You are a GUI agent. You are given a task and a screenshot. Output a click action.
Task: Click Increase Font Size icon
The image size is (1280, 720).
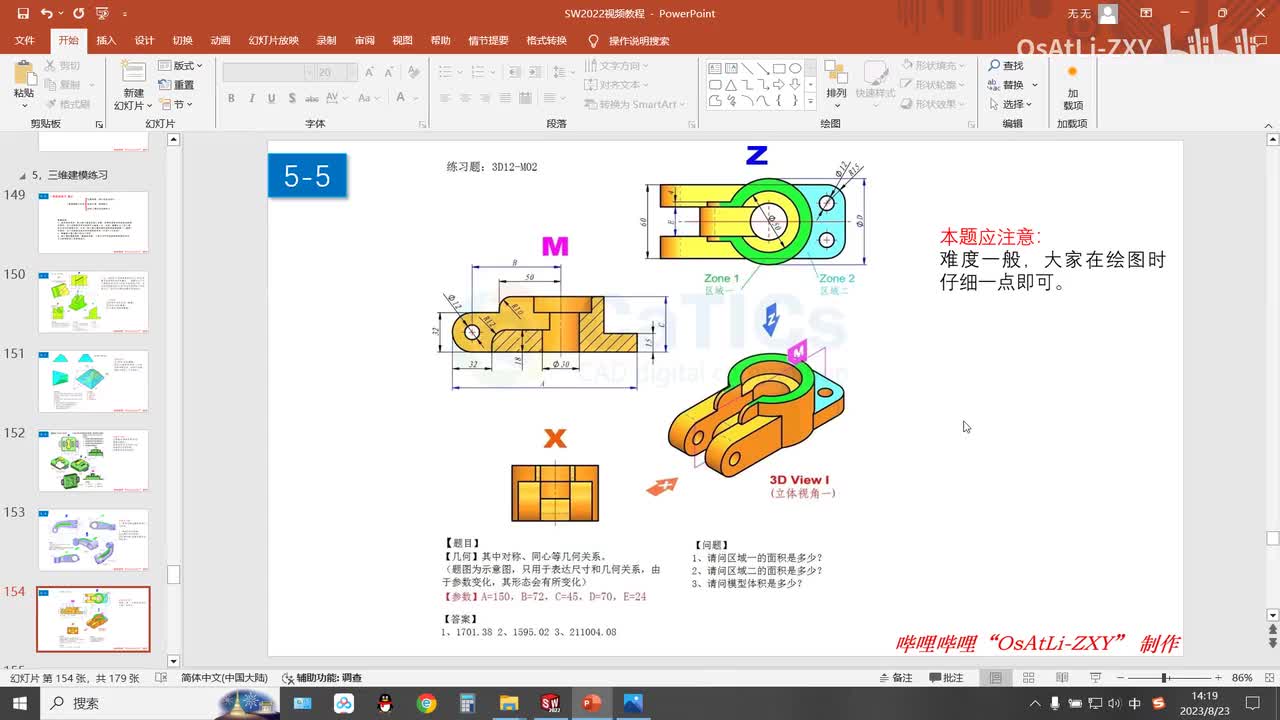[369, 72]
